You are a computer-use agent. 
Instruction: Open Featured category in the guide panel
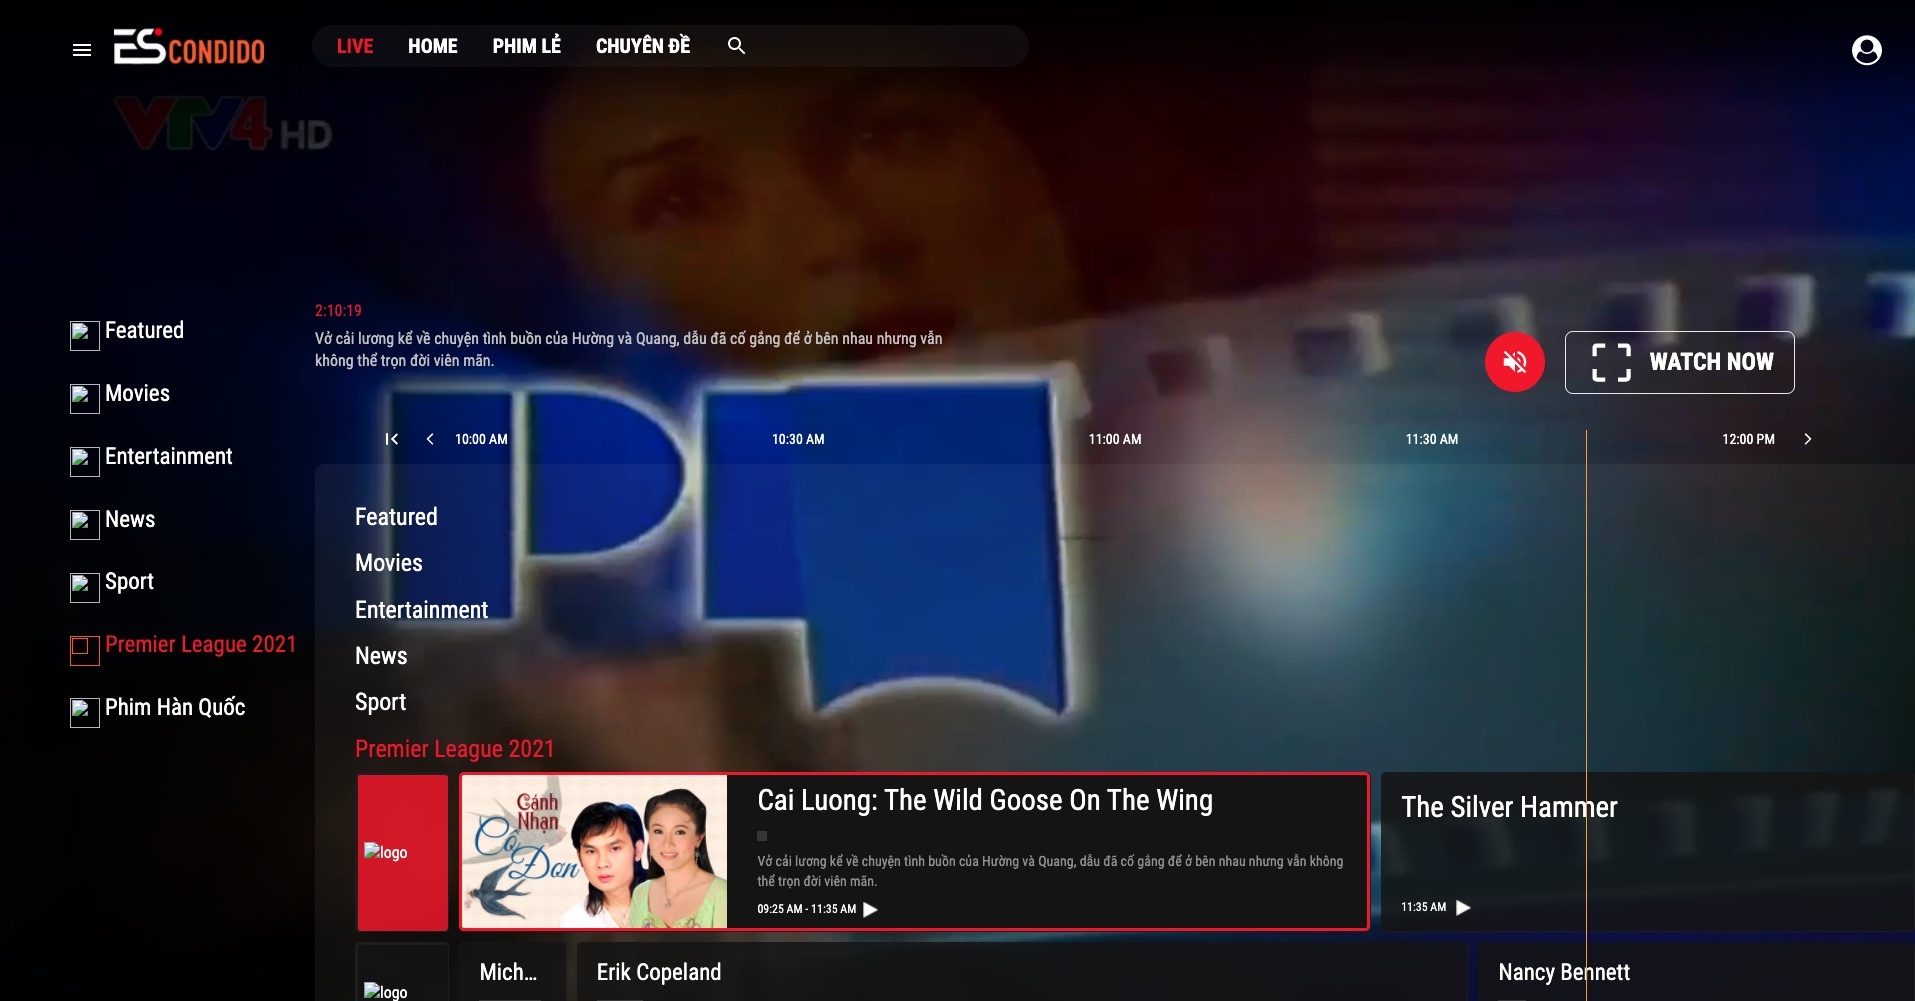[396, 517]
